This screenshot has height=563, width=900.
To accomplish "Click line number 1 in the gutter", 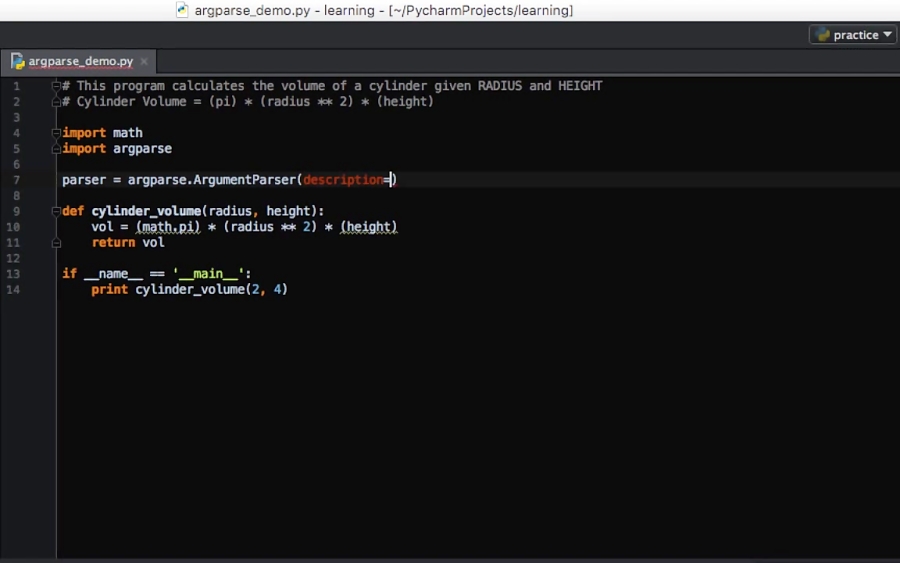I will point(16,86).
